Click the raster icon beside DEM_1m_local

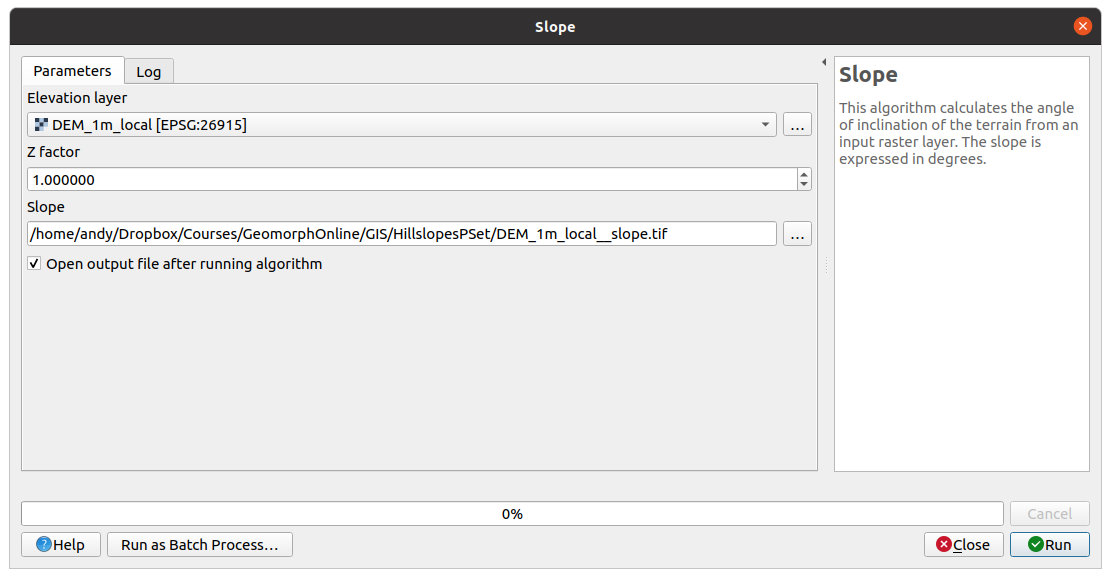click(x=41, y=125)
